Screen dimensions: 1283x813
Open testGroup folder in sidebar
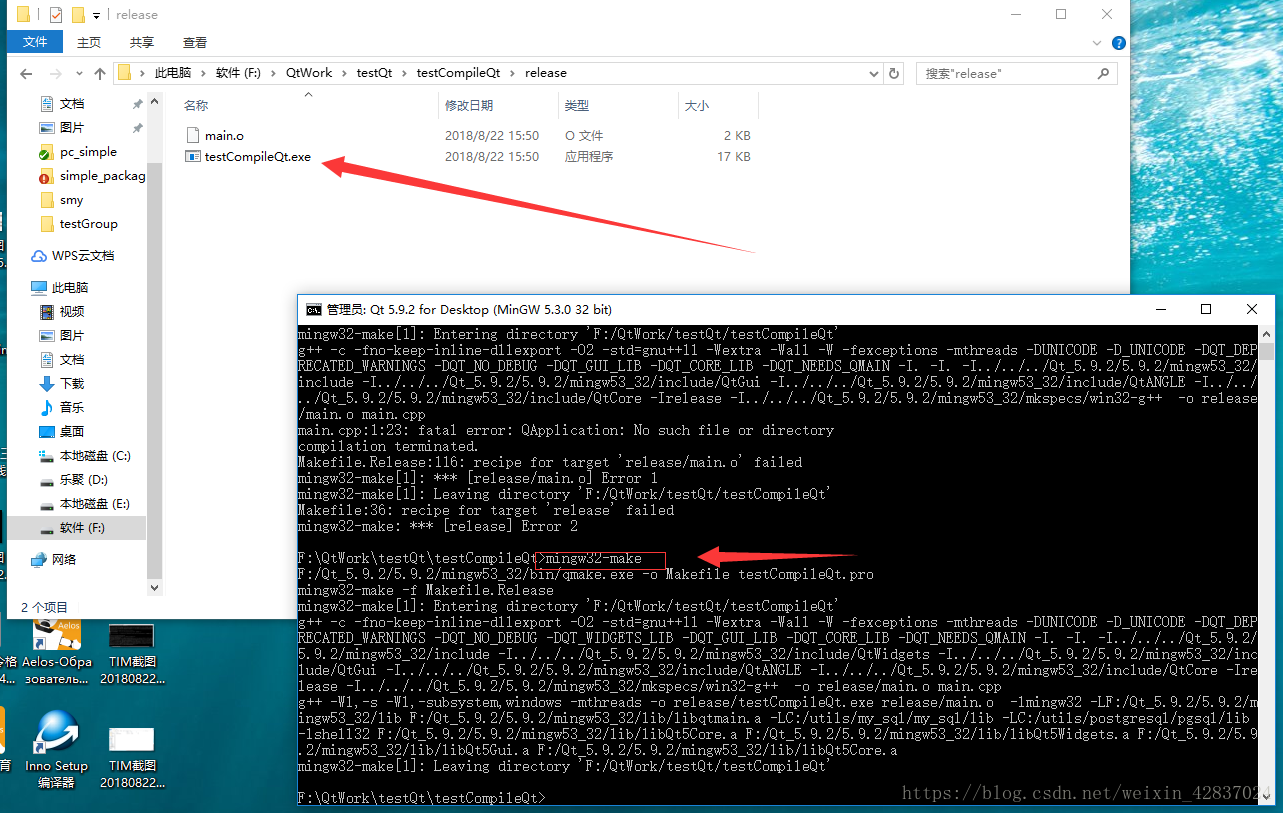coord(88,224)
